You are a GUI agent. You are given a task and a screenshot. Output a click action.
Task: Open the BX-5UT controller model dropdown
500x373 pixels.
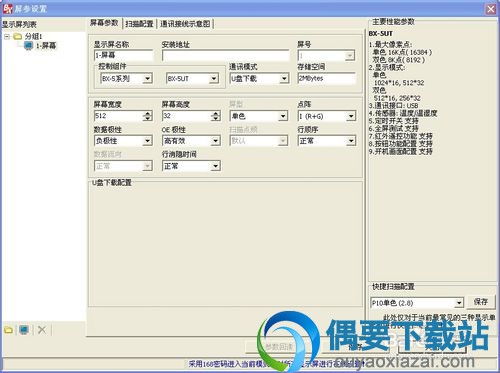[214, 79]
